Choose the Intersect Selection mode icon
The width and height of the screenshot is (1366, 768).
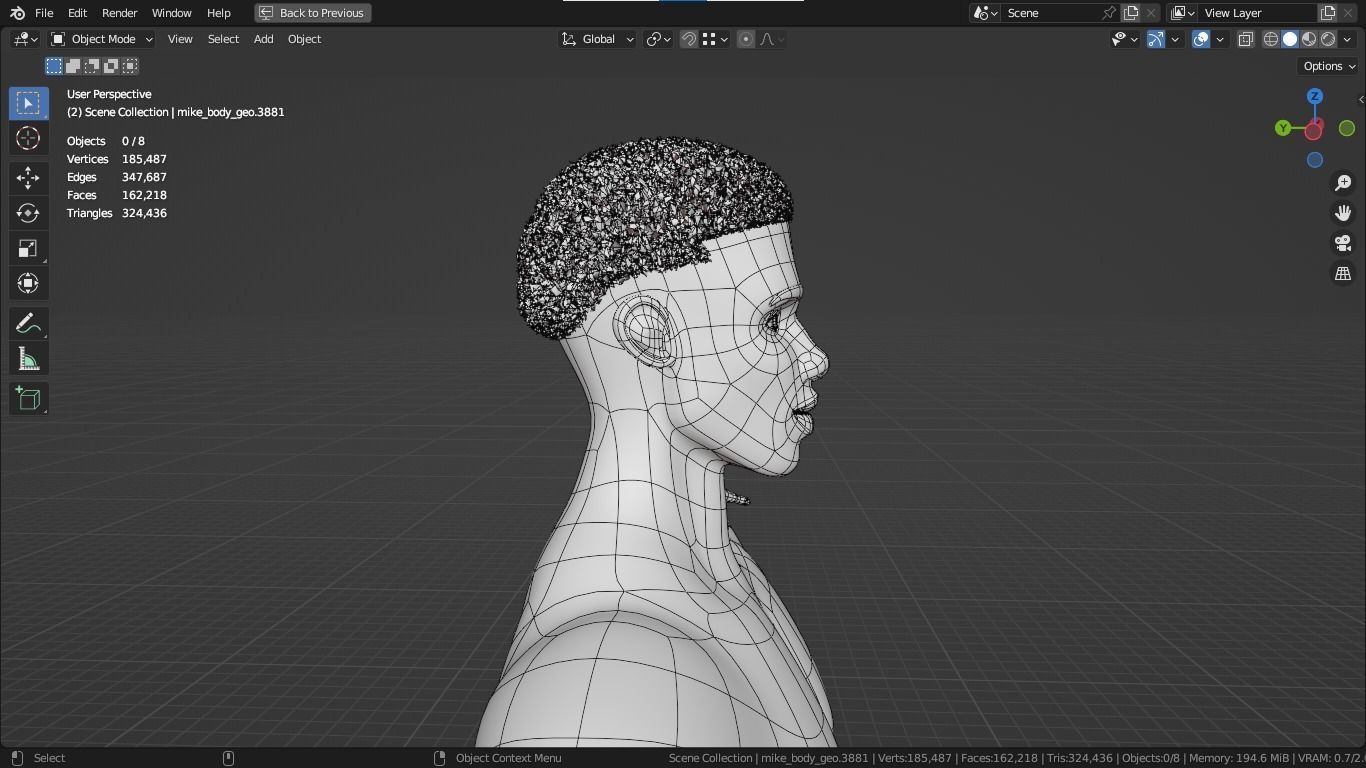130,66
